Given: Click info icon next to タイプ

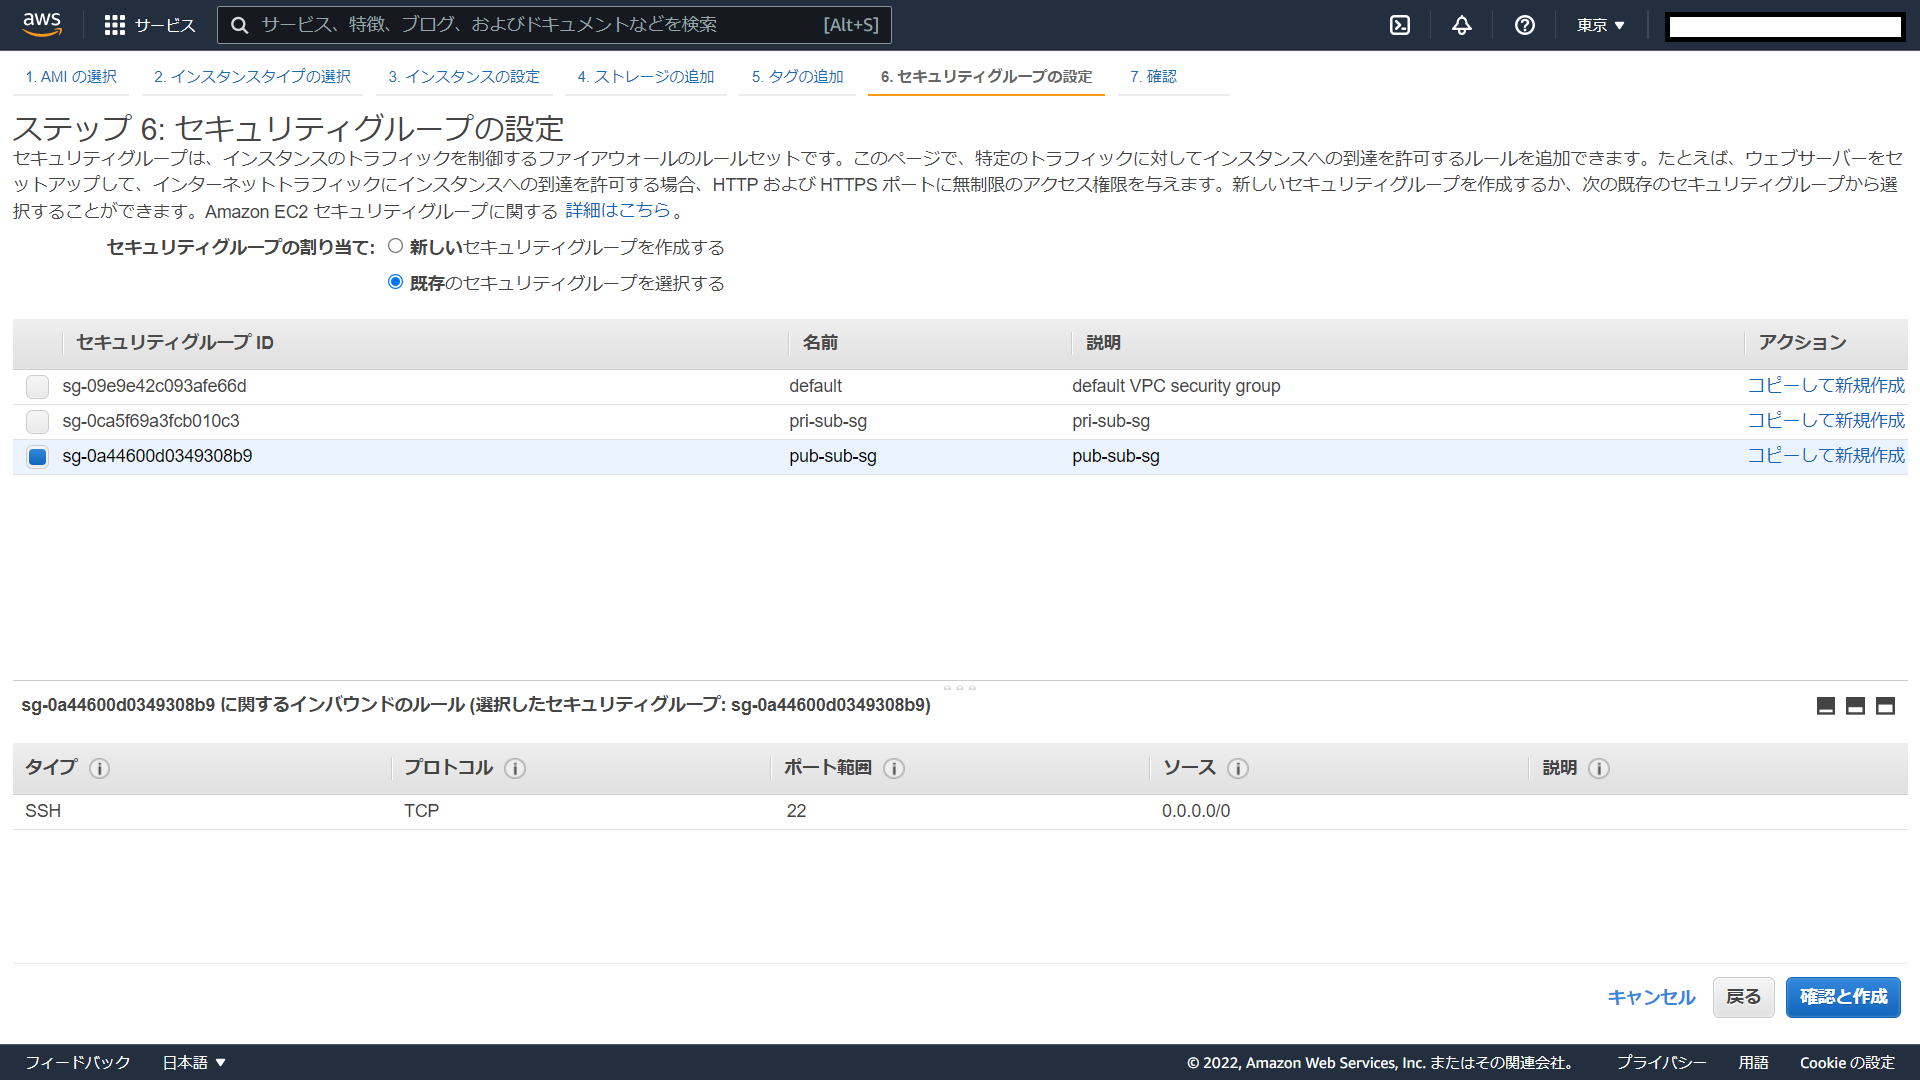Looking at the screenshot, I should pyautogui.click(x=99, y=768).
